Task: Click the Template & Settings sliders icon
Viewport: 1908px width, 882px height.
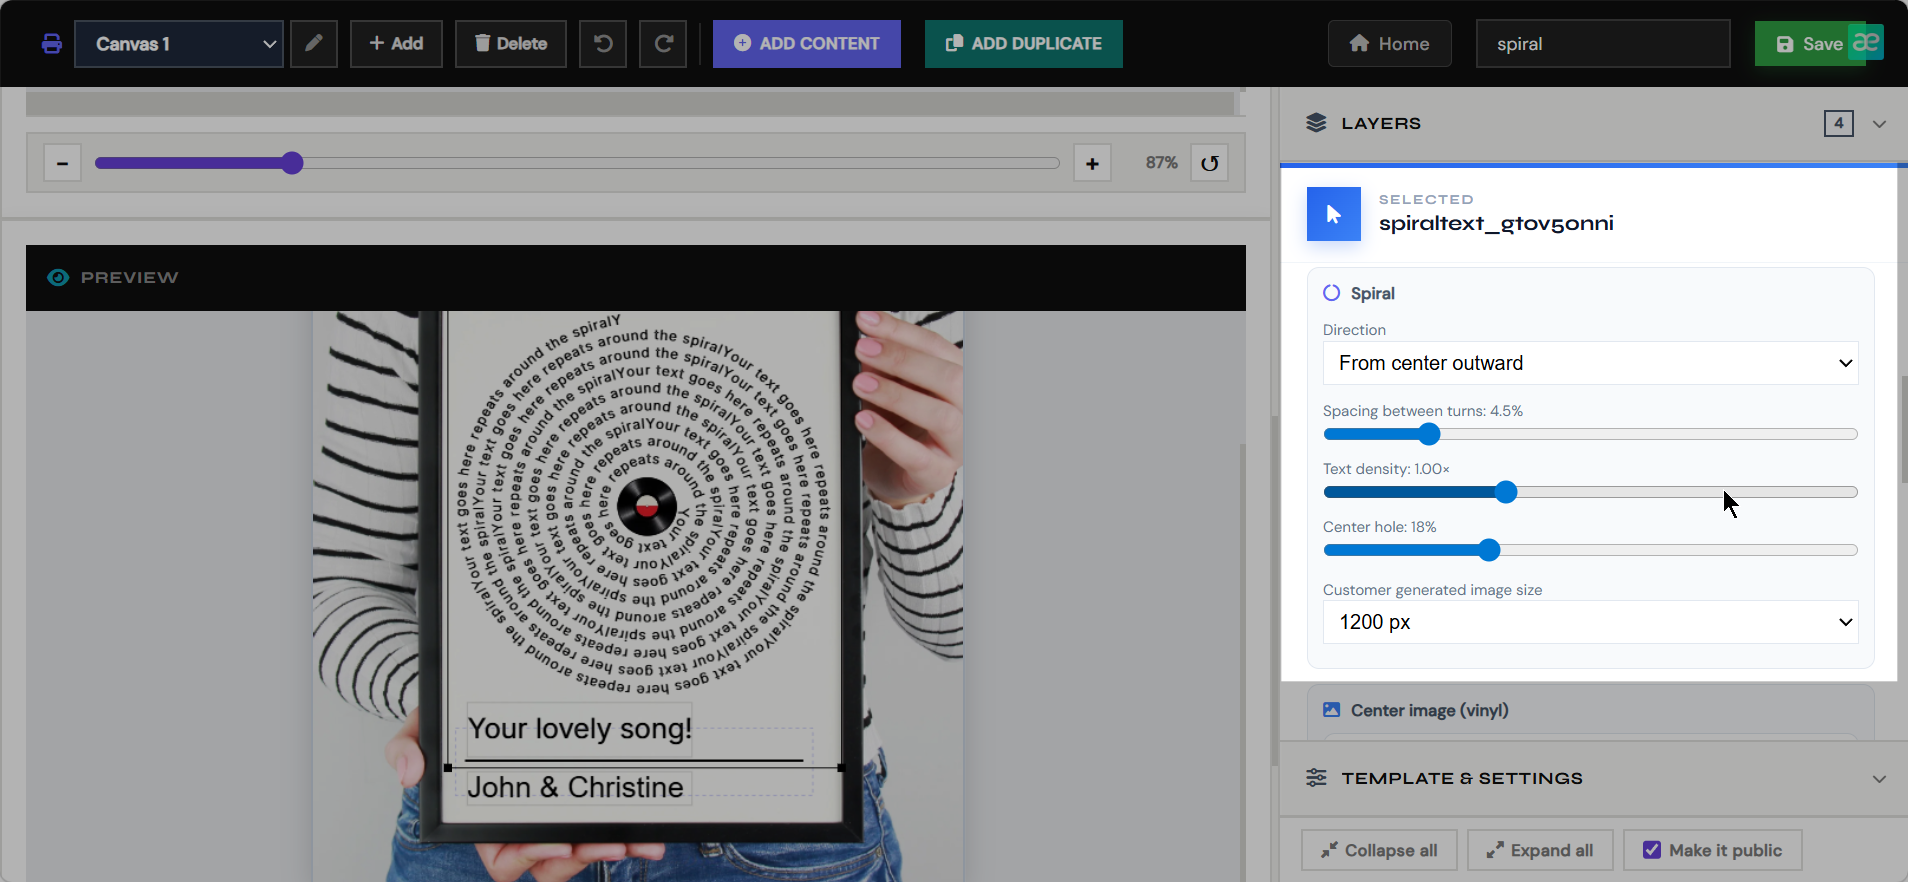Action: pyautogui.click(x=1316, y=778)
